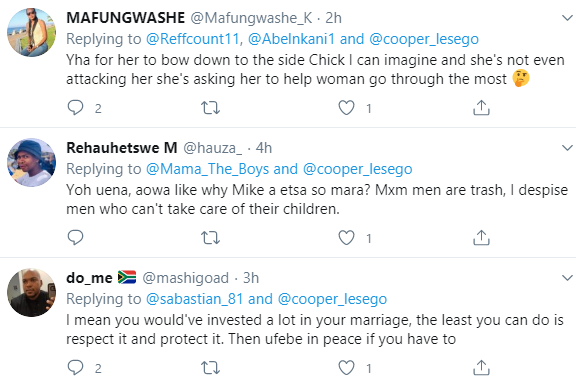Retweet MAFUNGWASHE's tweet
Image resolution: width=576 pixels, height=386 pixels.
tap(210, 108)
